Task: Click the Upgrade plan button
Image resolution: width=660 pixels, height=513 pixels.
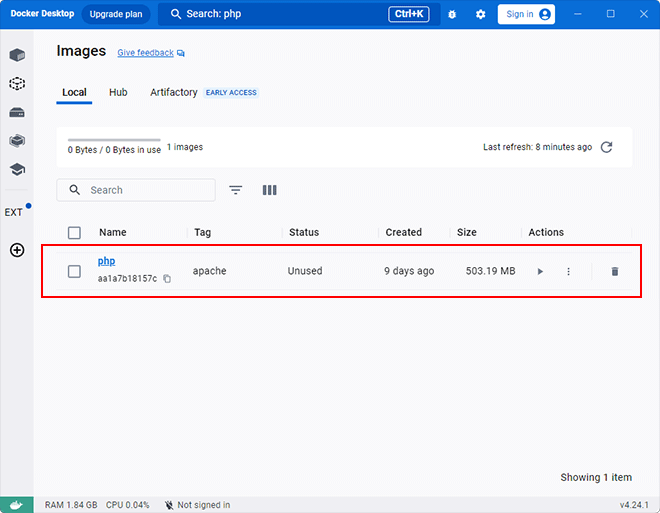Action: [116, 14]
